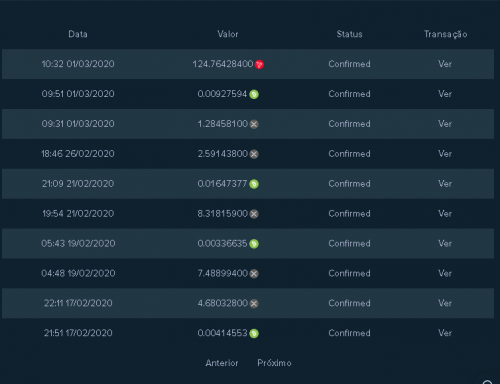Click the Status column header

point(349,34)
